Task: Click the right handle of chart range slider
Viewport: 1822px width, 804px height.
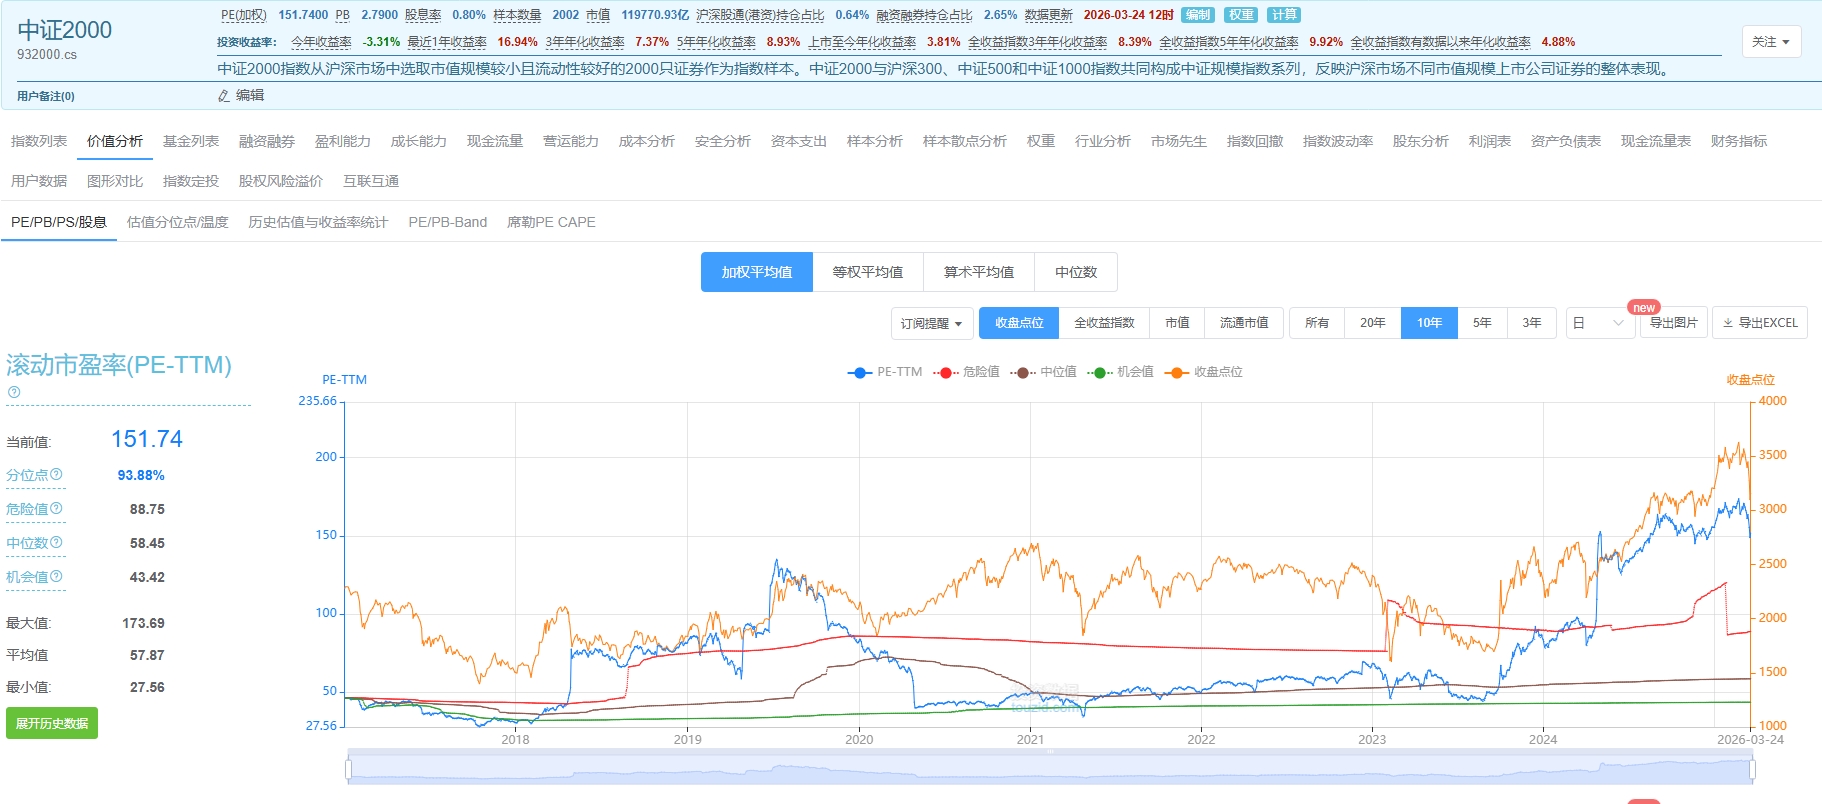Action: coord(1752,769)
